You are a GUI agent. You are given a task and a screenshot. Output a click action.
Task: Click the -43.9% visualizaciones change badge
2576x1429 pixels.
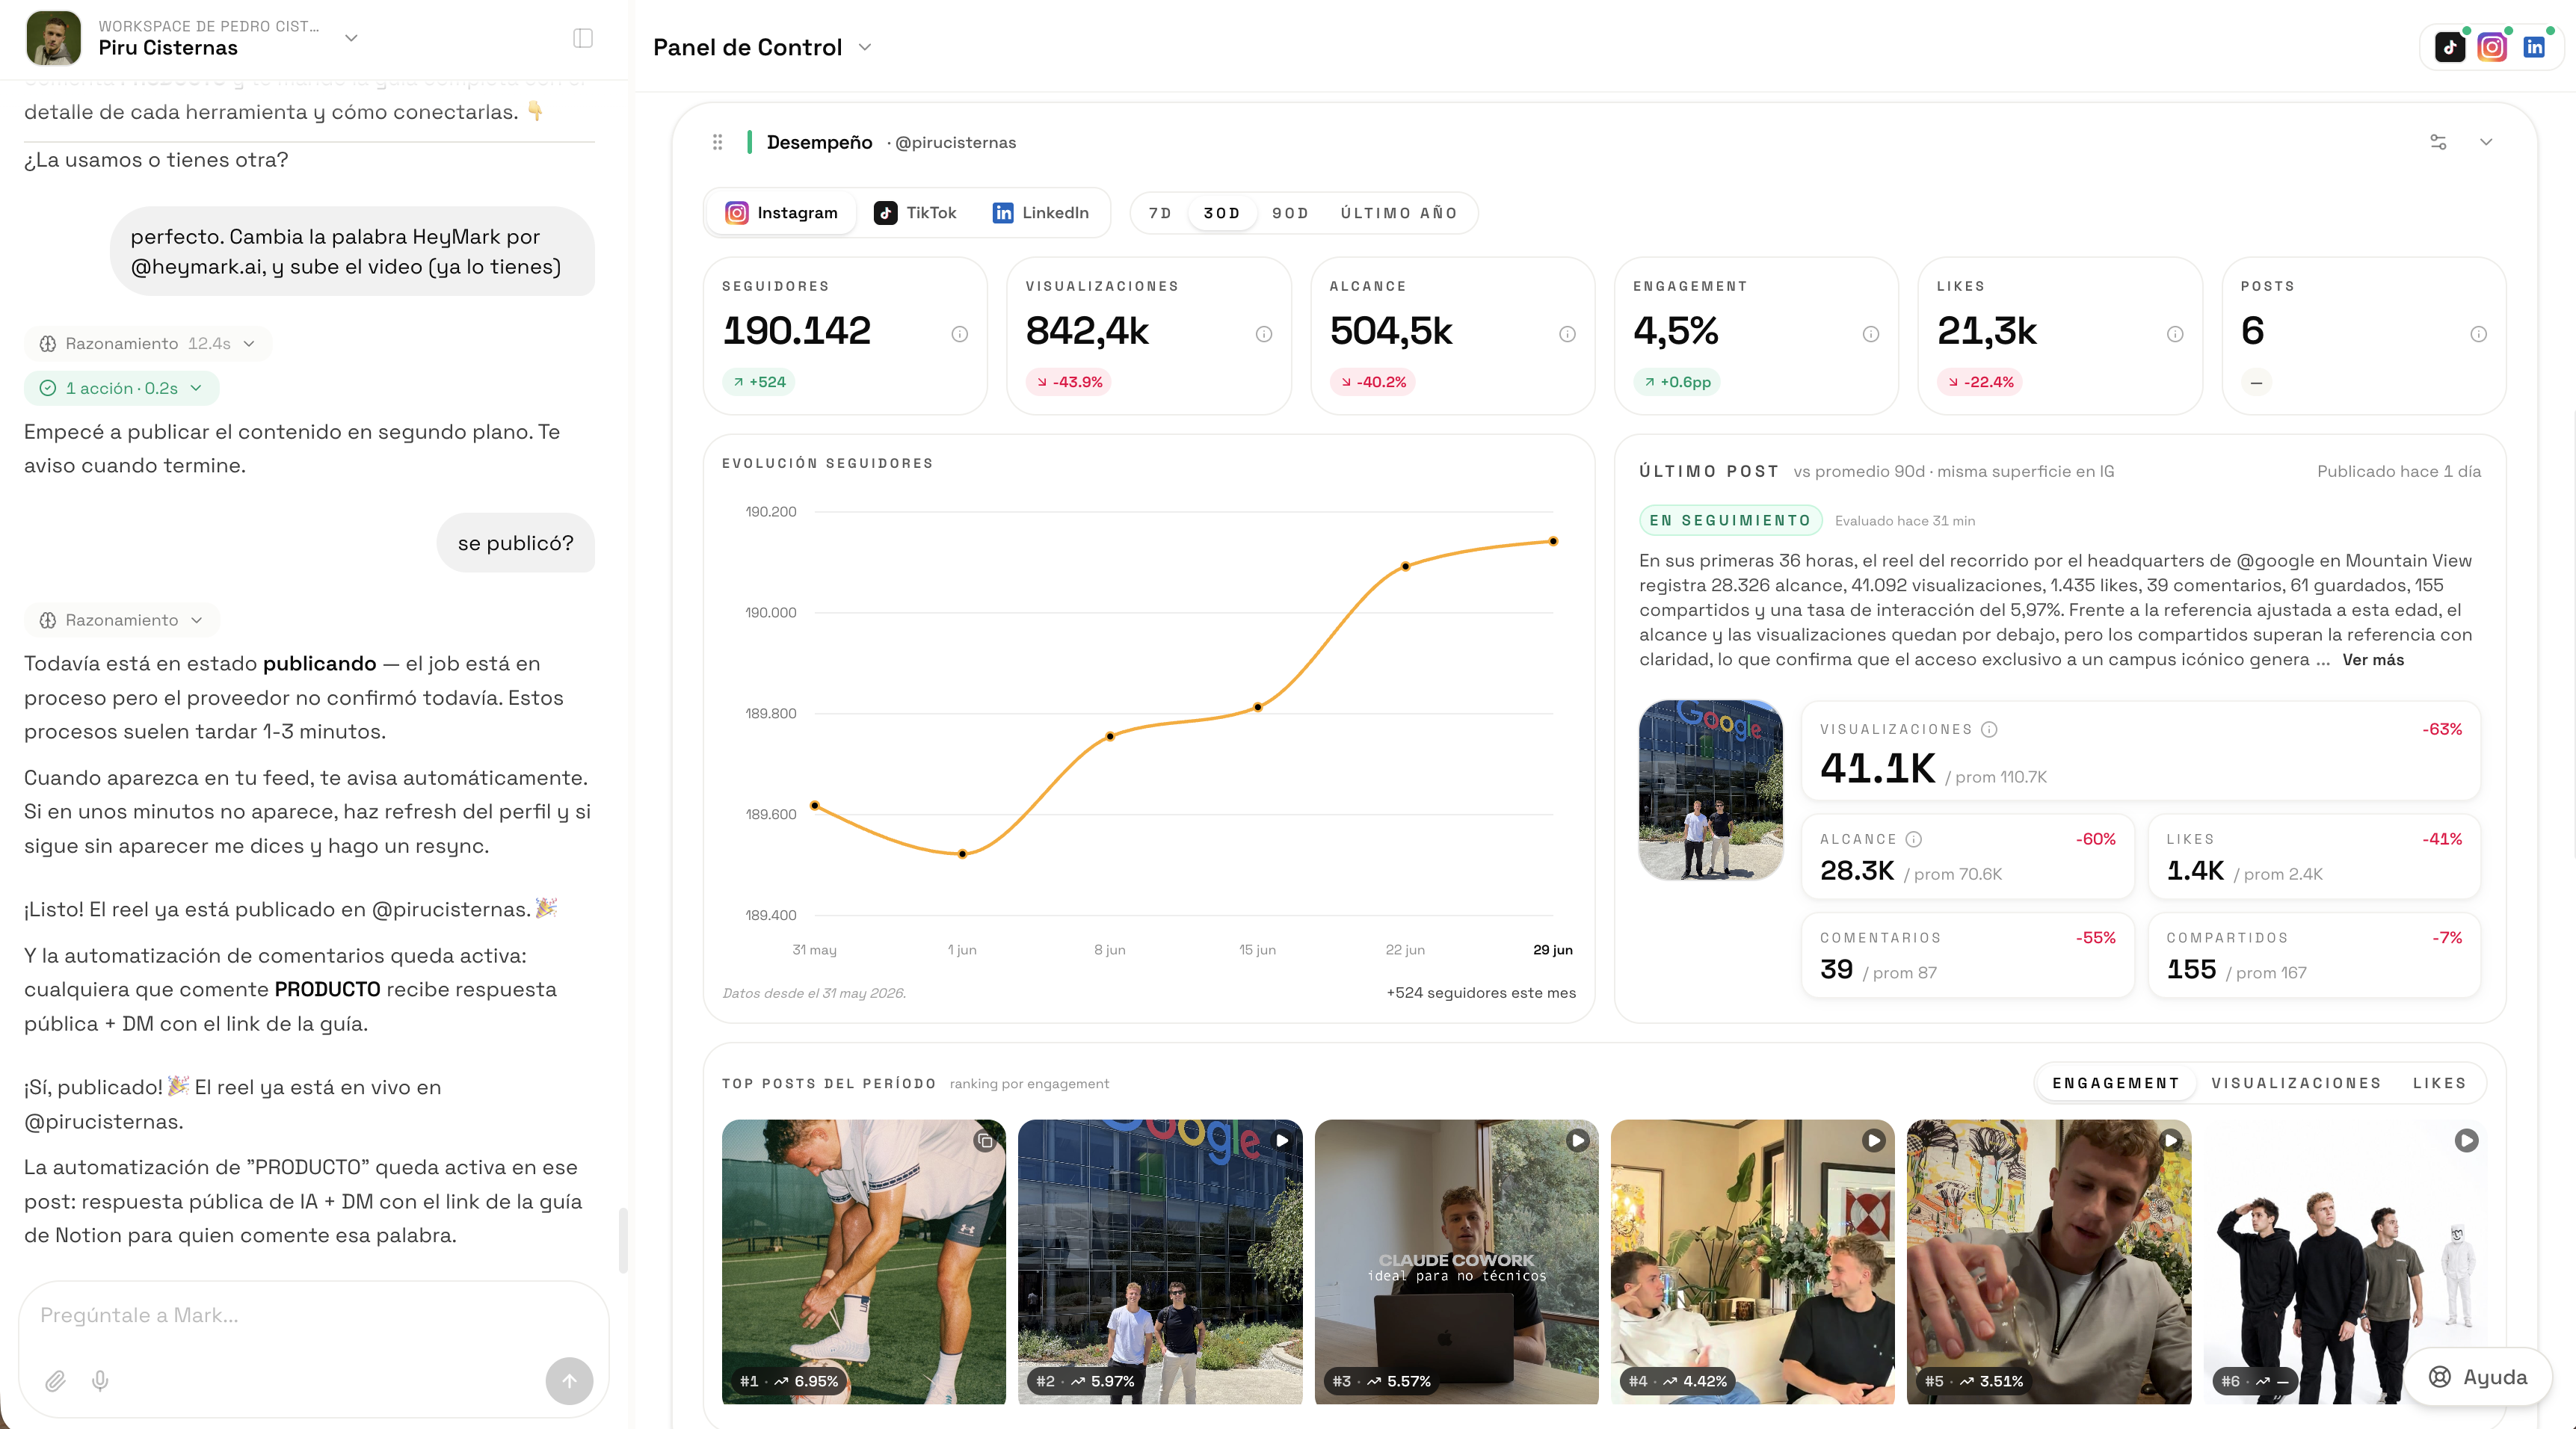point(1069,382)
